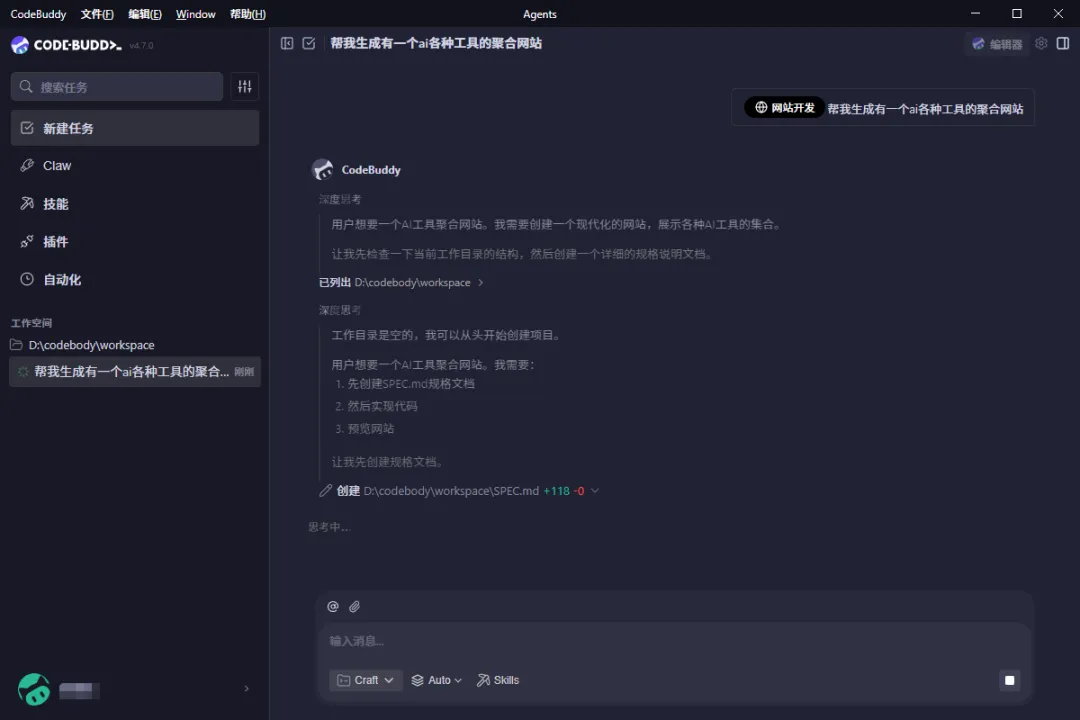Expand the SPEC.md diff chevron
Image resolution: width=1080 pixels, height=720 pixels.
[x=595, y=491]
